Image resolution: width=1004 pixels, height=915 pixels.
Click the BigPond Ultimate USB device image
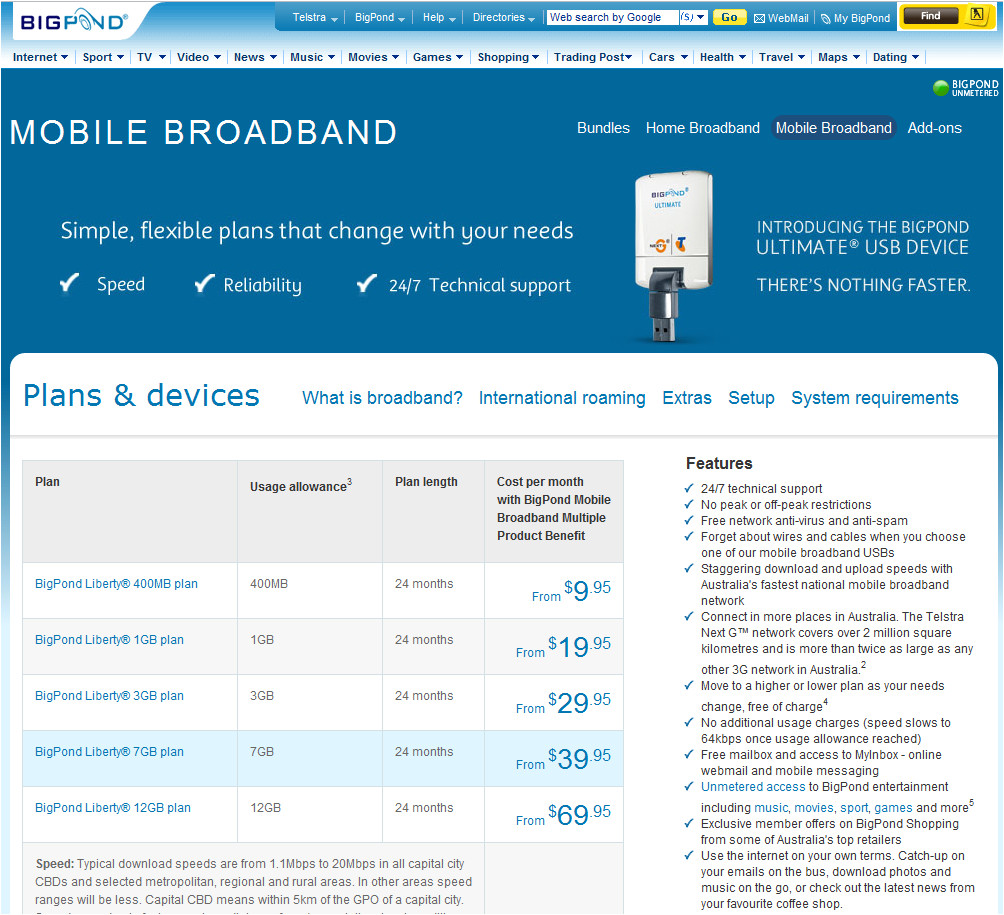tap(672, 250)
